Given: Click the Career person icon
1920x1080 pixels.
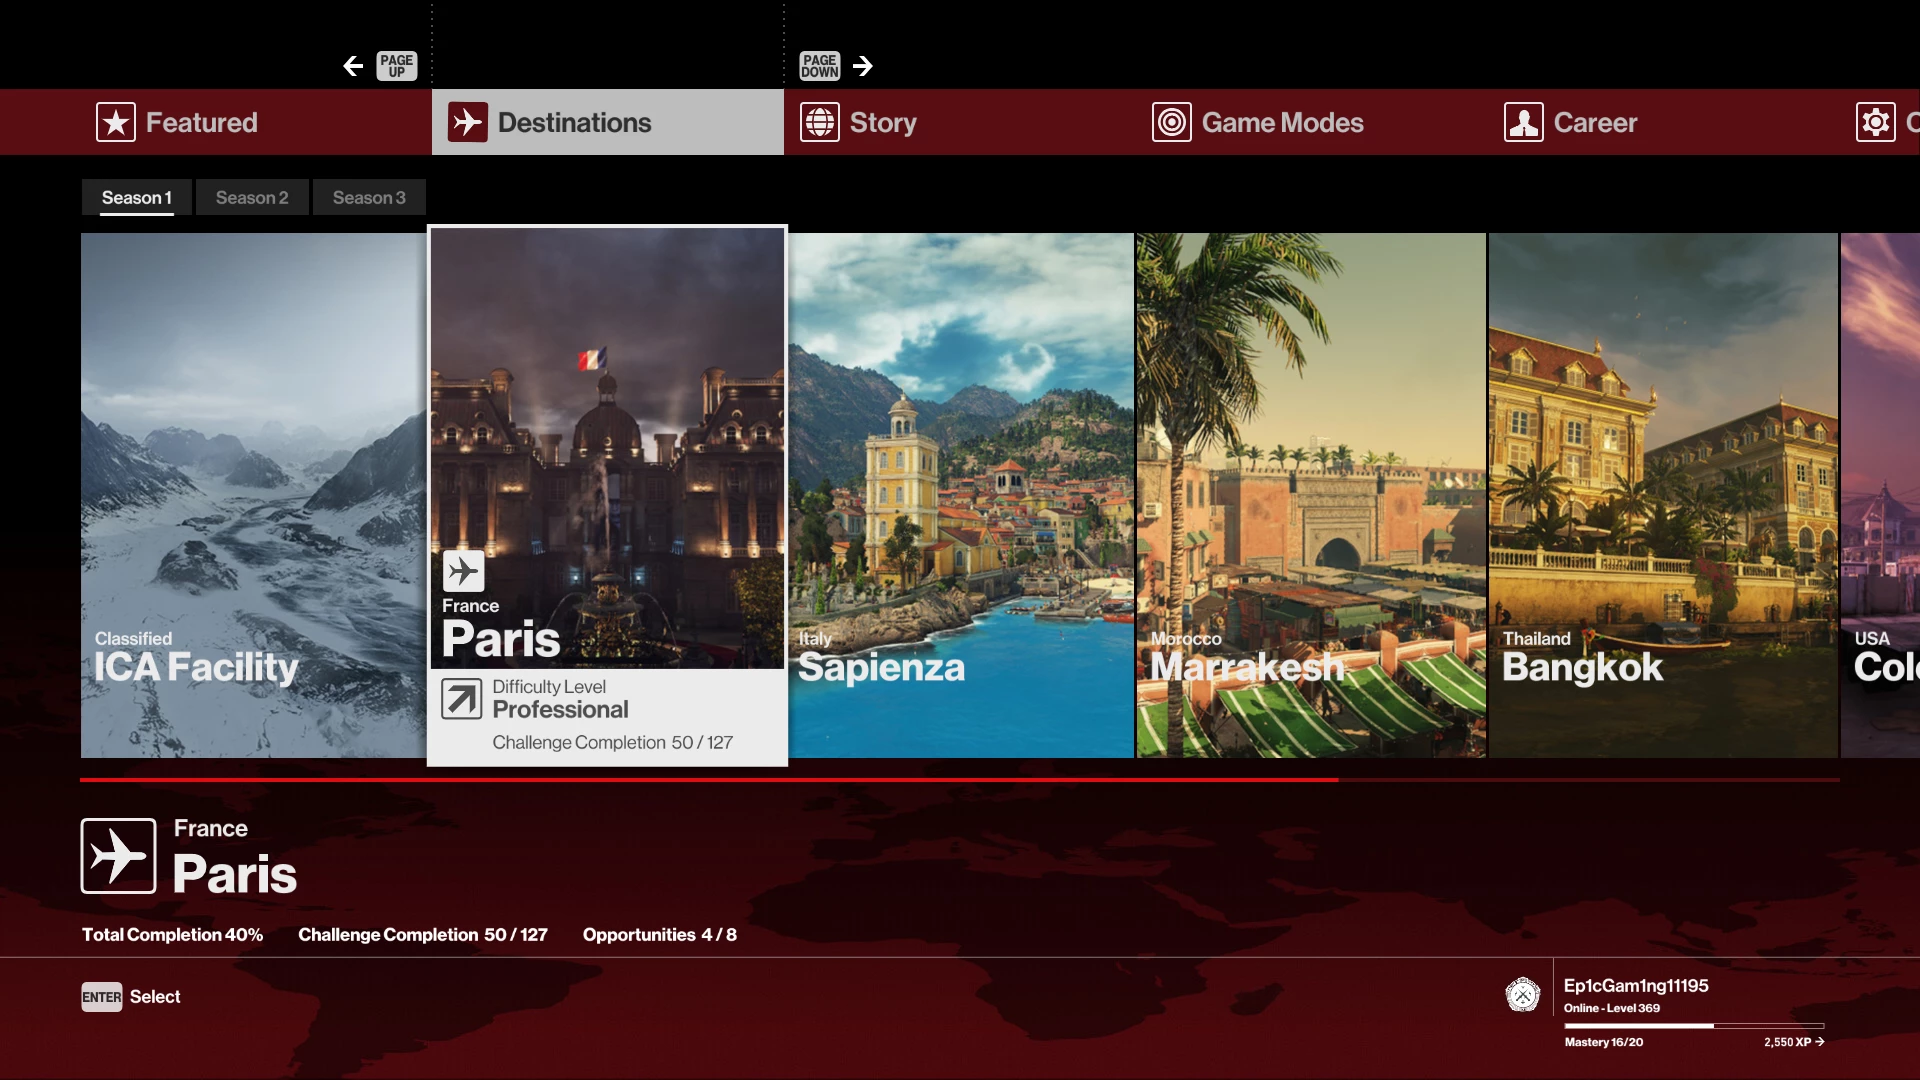Looking at the screenshot, I should [1524, 122].
